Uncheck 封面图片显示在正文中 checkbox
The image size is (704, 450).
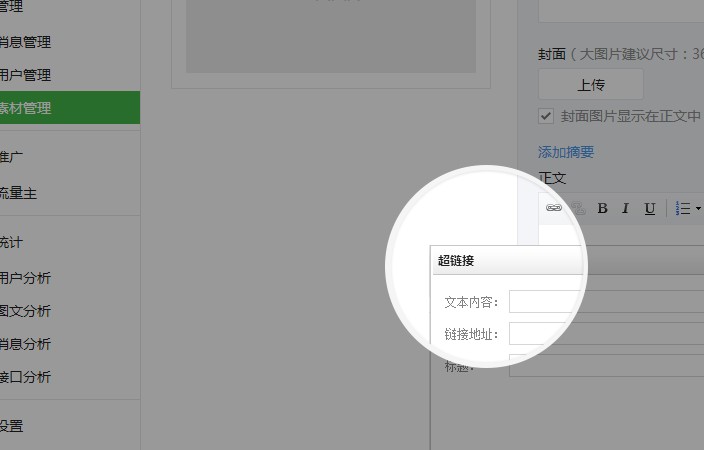(x=546, y=116)
